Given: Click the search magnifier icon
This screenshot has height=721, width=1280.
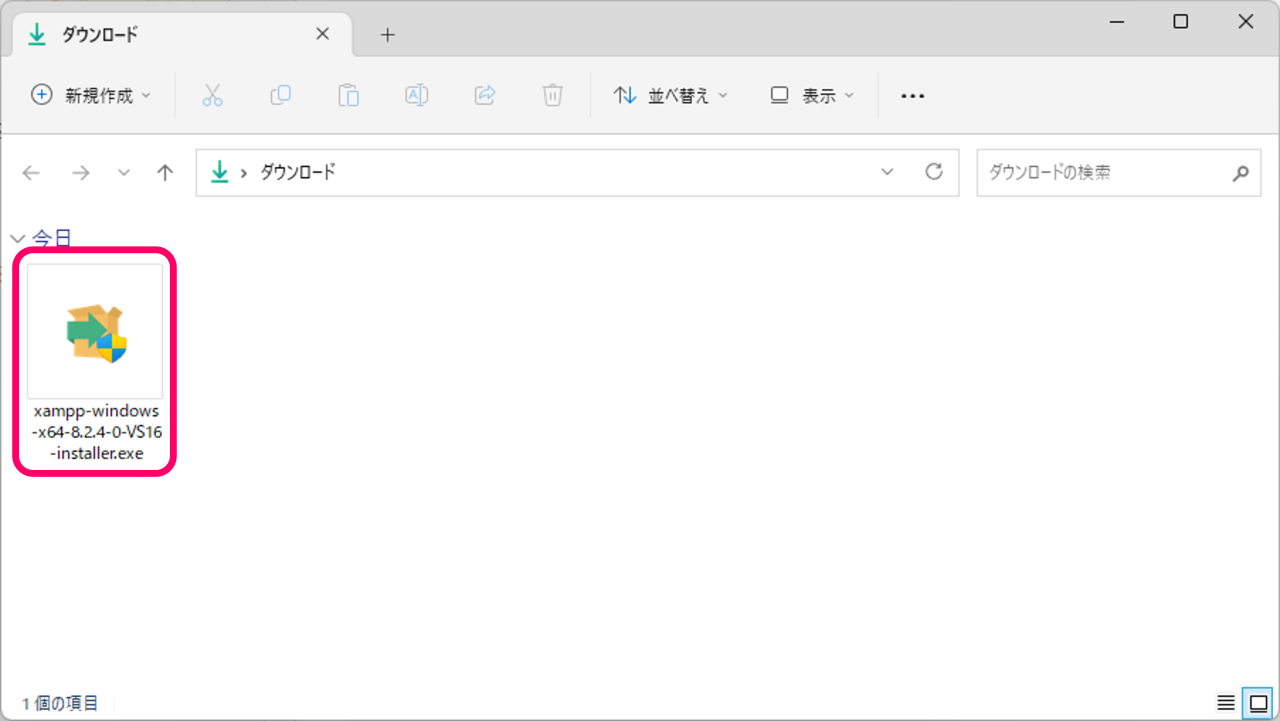Looking at the screenshot, I should 1240,173.
